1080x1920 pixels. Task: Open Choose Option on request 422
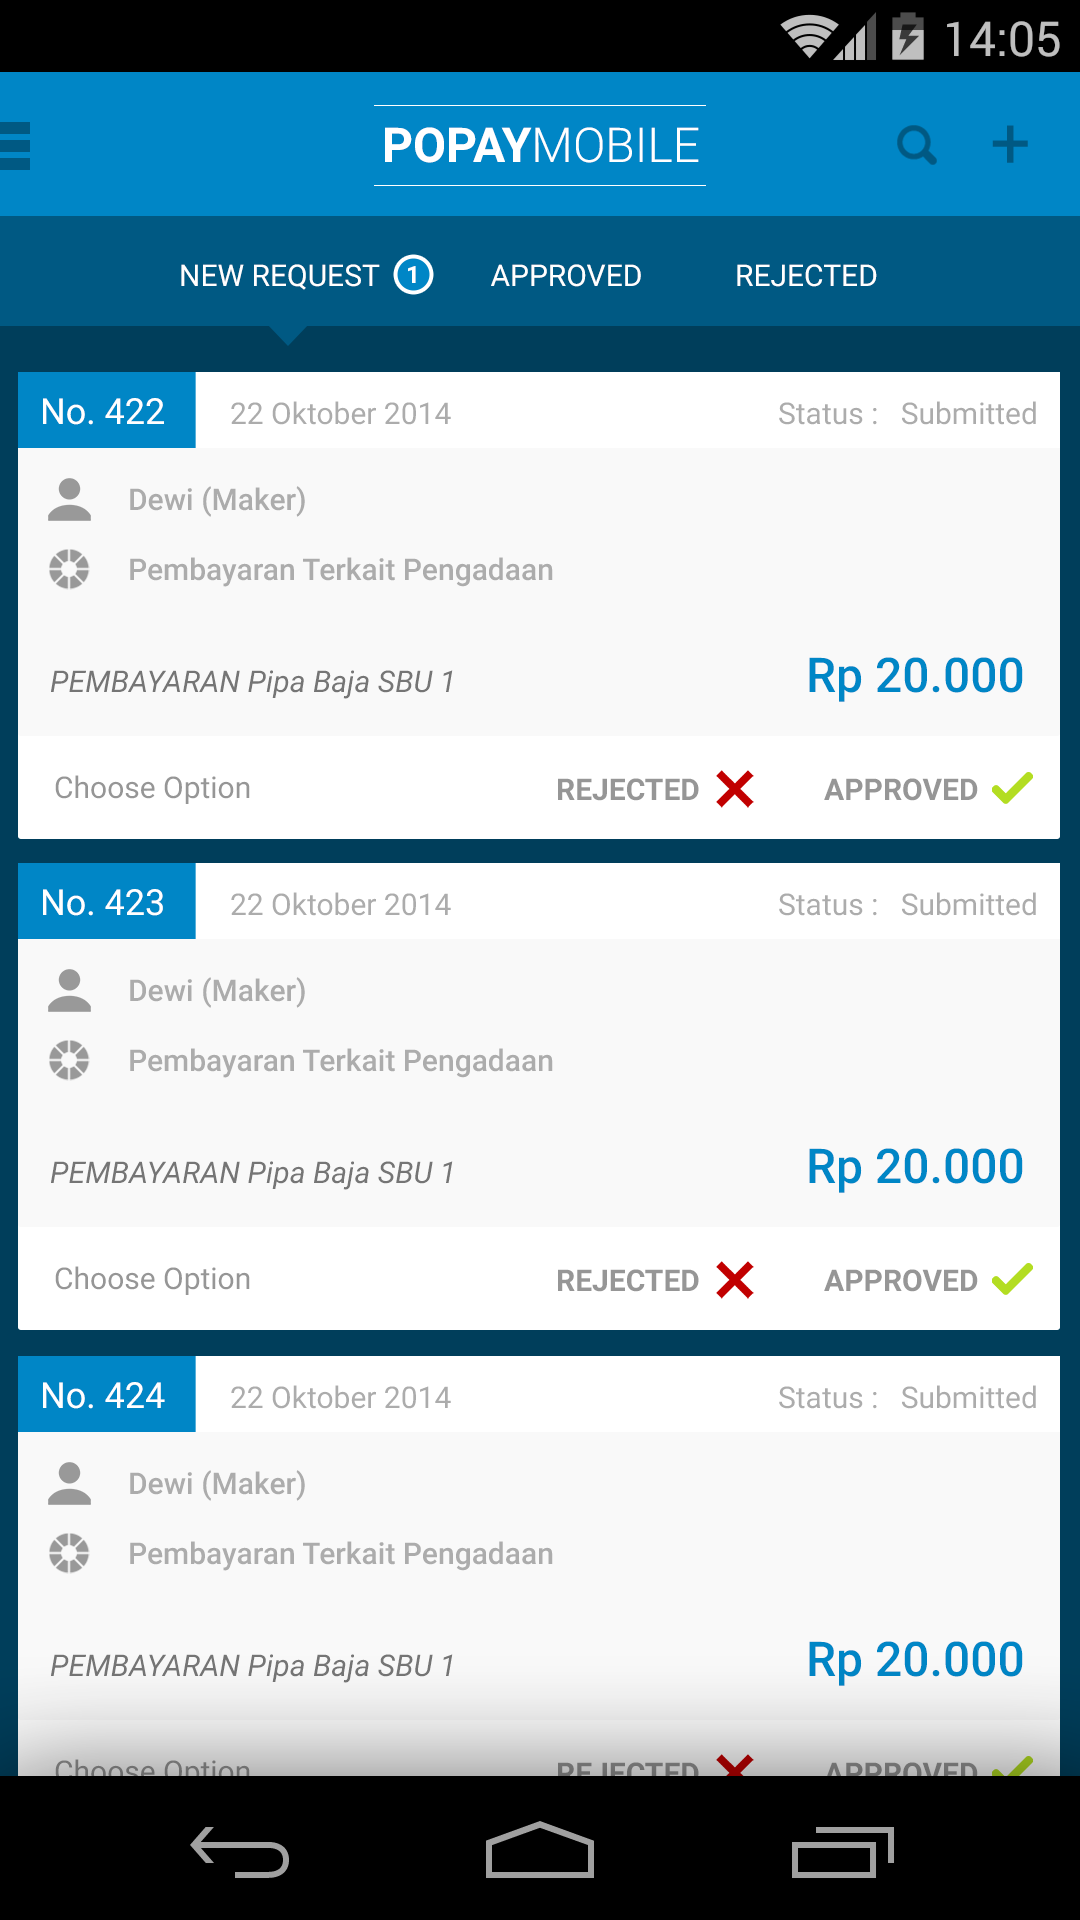pyautogui.click(x=153, y=788)
